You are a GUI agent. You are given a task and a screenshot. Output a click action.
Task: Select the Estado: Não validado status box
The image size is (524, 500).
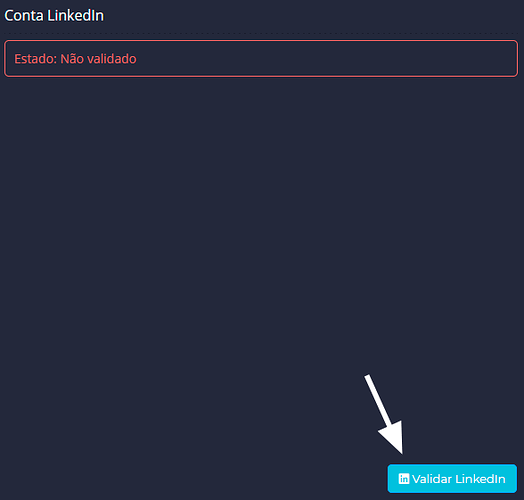(x=261, y=58)
